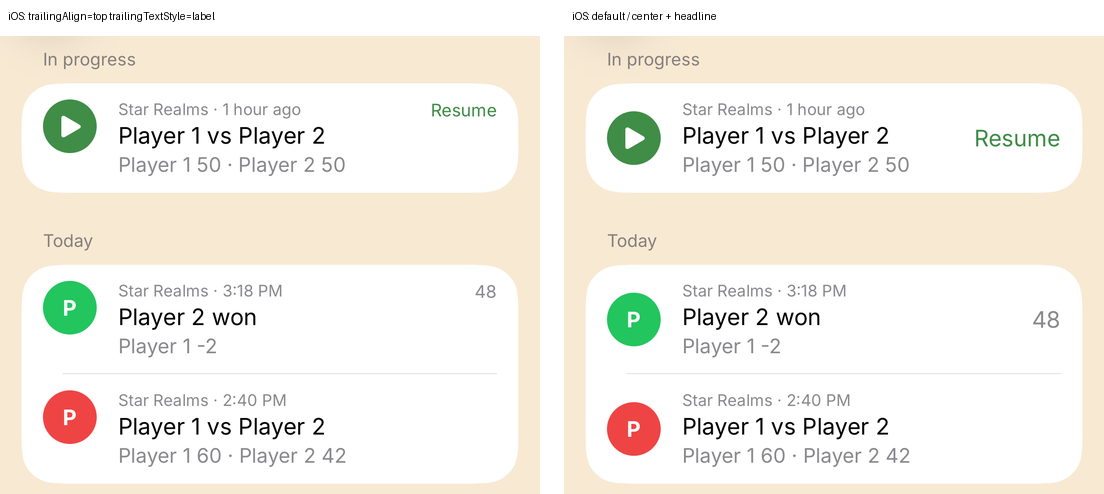Tap small Resume label in left panel
The height and width of the screenshot is (494, 1104).
click(x=463, y=110)
